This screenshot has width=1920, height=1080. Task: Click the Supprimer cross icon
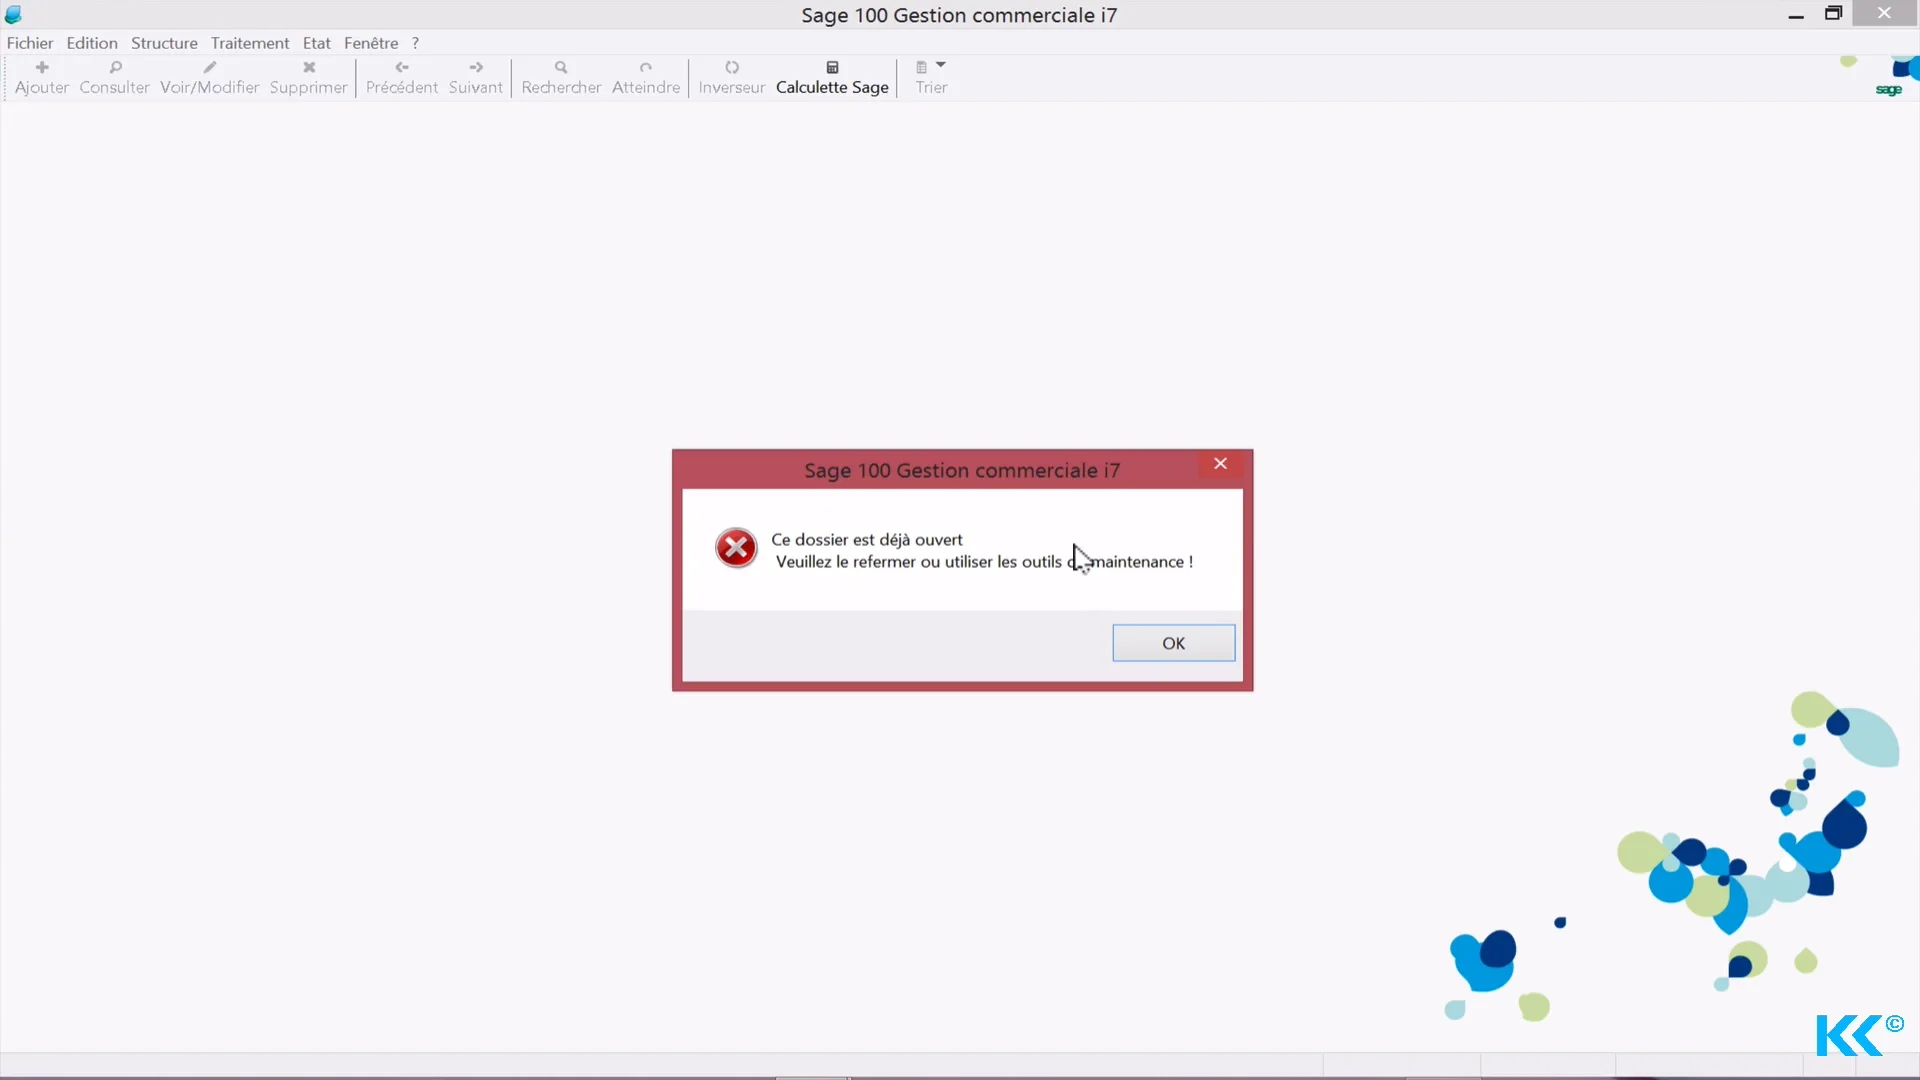click(309, 67)
